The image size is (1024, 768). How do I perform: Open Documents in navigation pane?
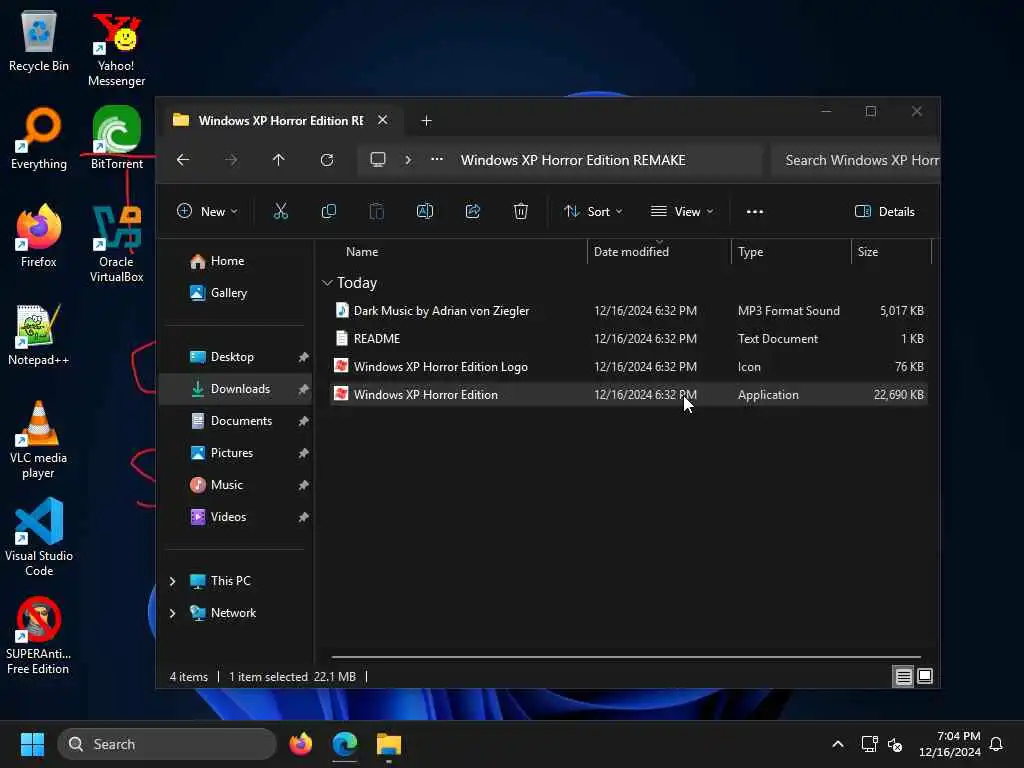pos(236,421)
